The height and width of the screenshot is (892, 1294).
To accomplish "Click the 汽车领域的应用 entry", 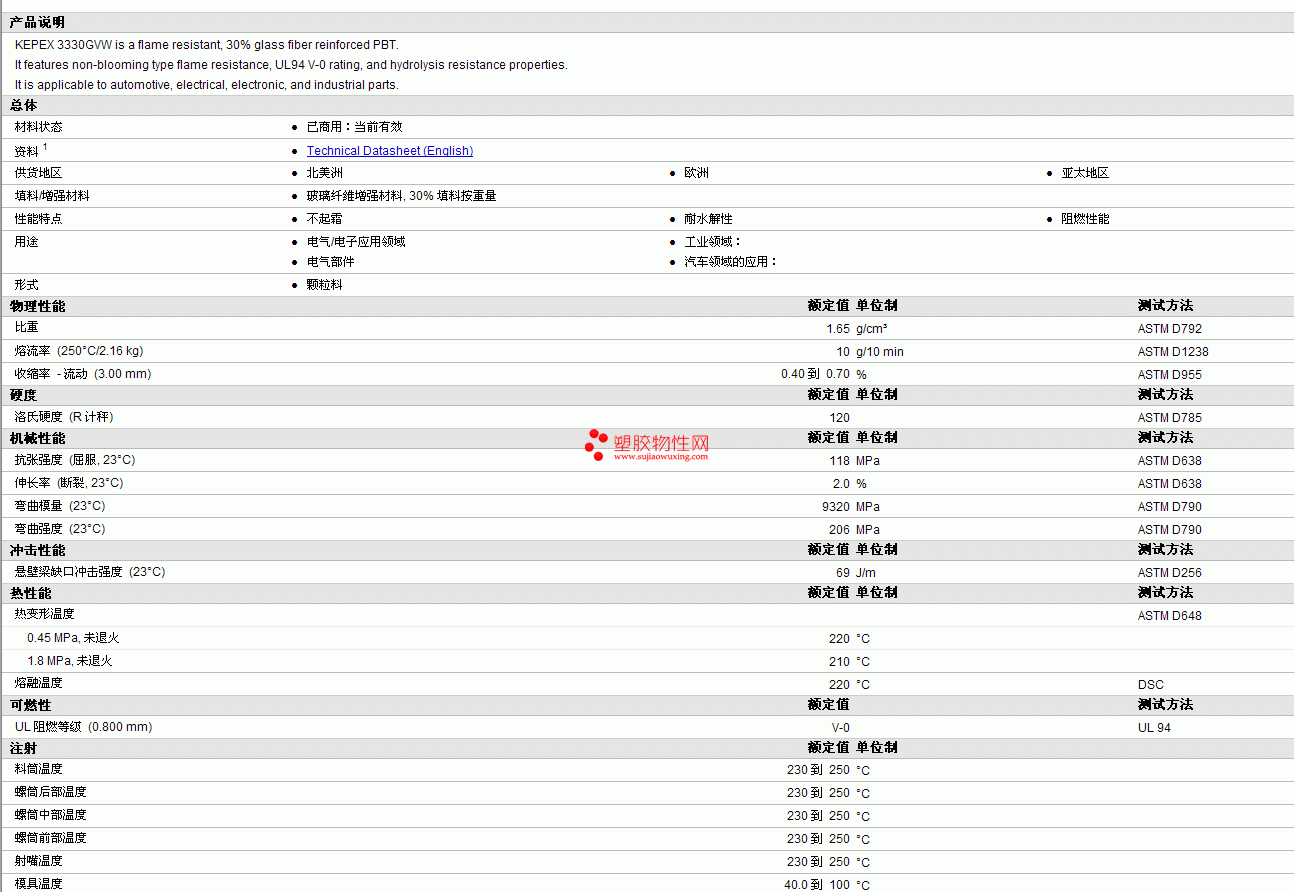I will tap(731, 262).
